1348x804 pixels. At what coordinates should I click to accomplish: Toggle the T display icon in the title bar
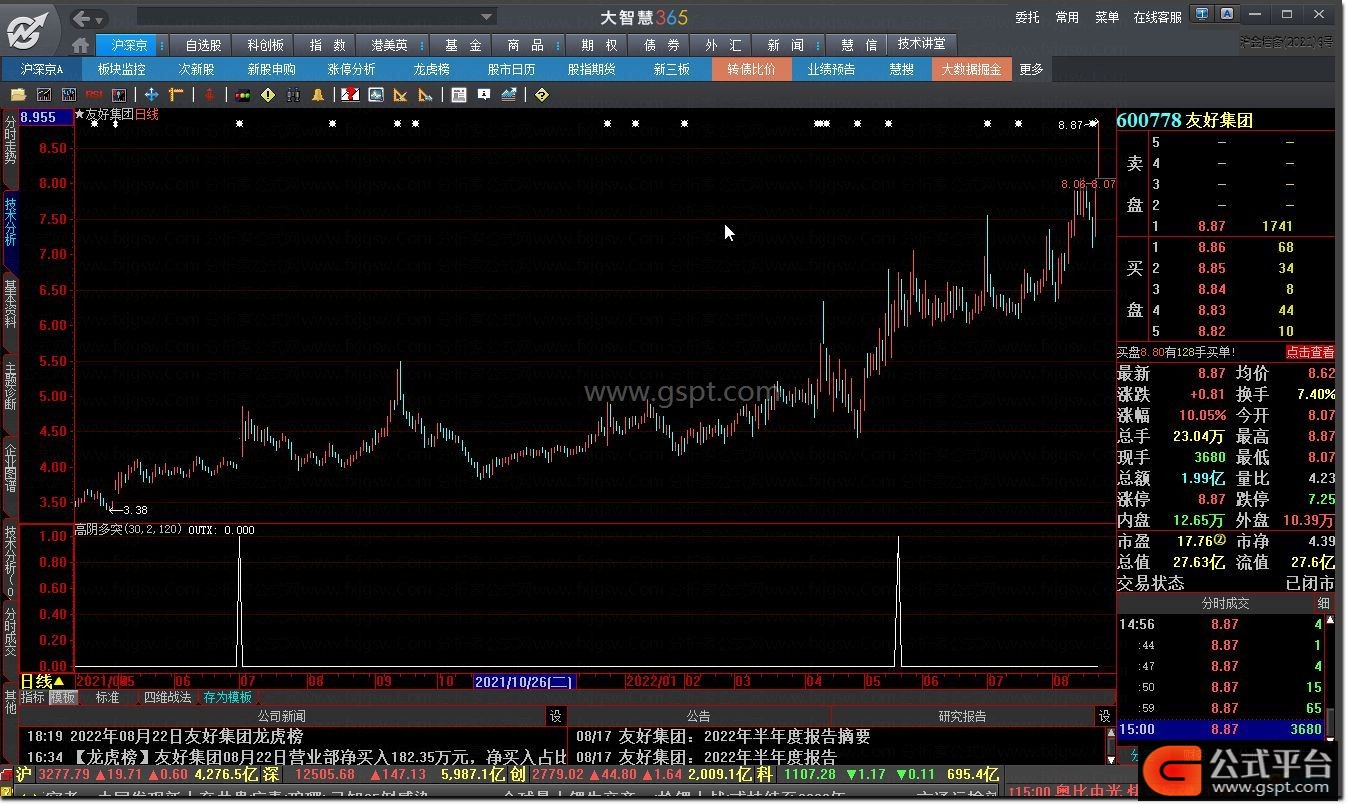click(x=1203, y=14)
